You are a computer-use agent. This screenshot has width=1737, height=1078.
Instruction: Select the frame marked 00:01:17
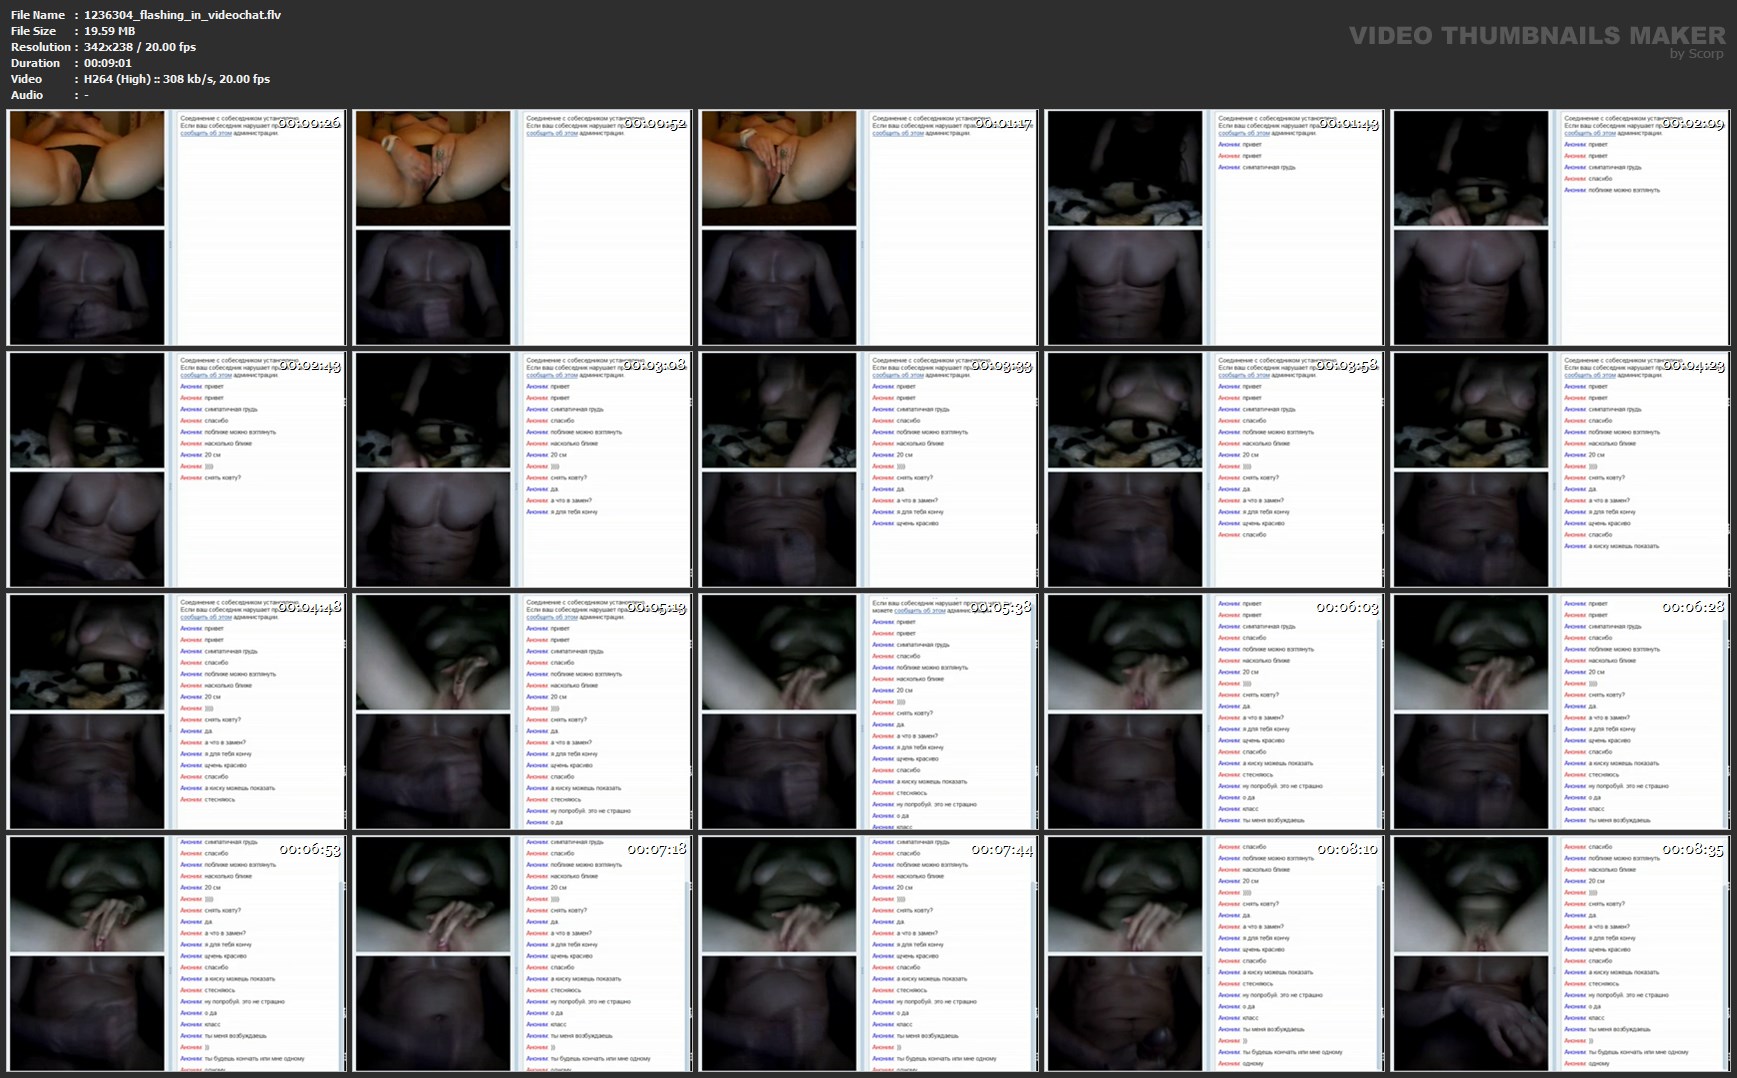(868, 227)
